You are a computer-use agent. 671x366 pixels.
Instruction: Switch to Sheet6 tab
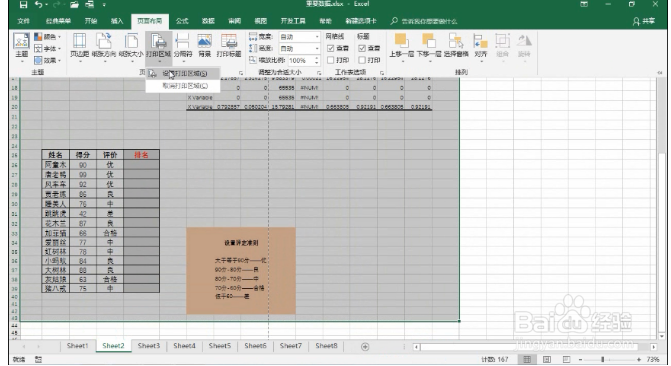click(x=255, y=346)
